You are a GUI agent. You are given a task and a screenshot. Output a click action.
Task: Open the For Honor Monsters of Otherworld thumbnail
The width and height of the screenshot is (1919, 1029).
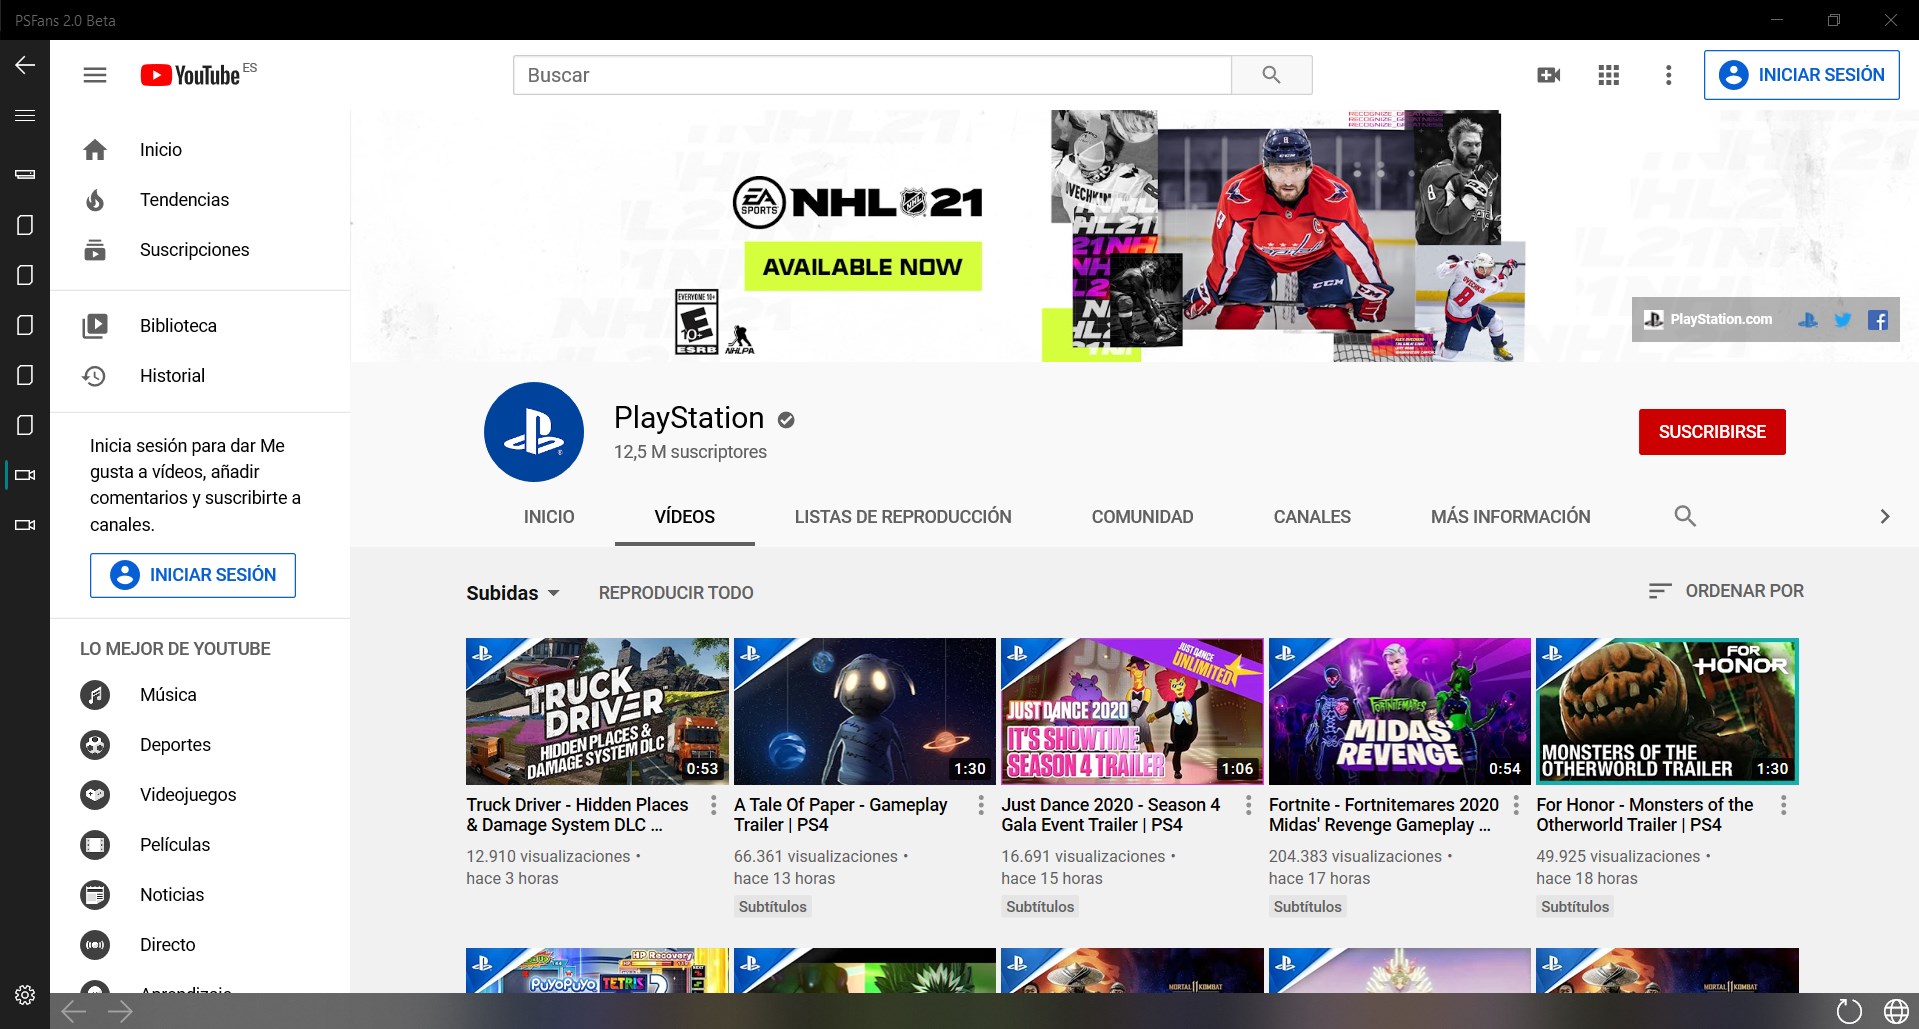(1667, 711)
